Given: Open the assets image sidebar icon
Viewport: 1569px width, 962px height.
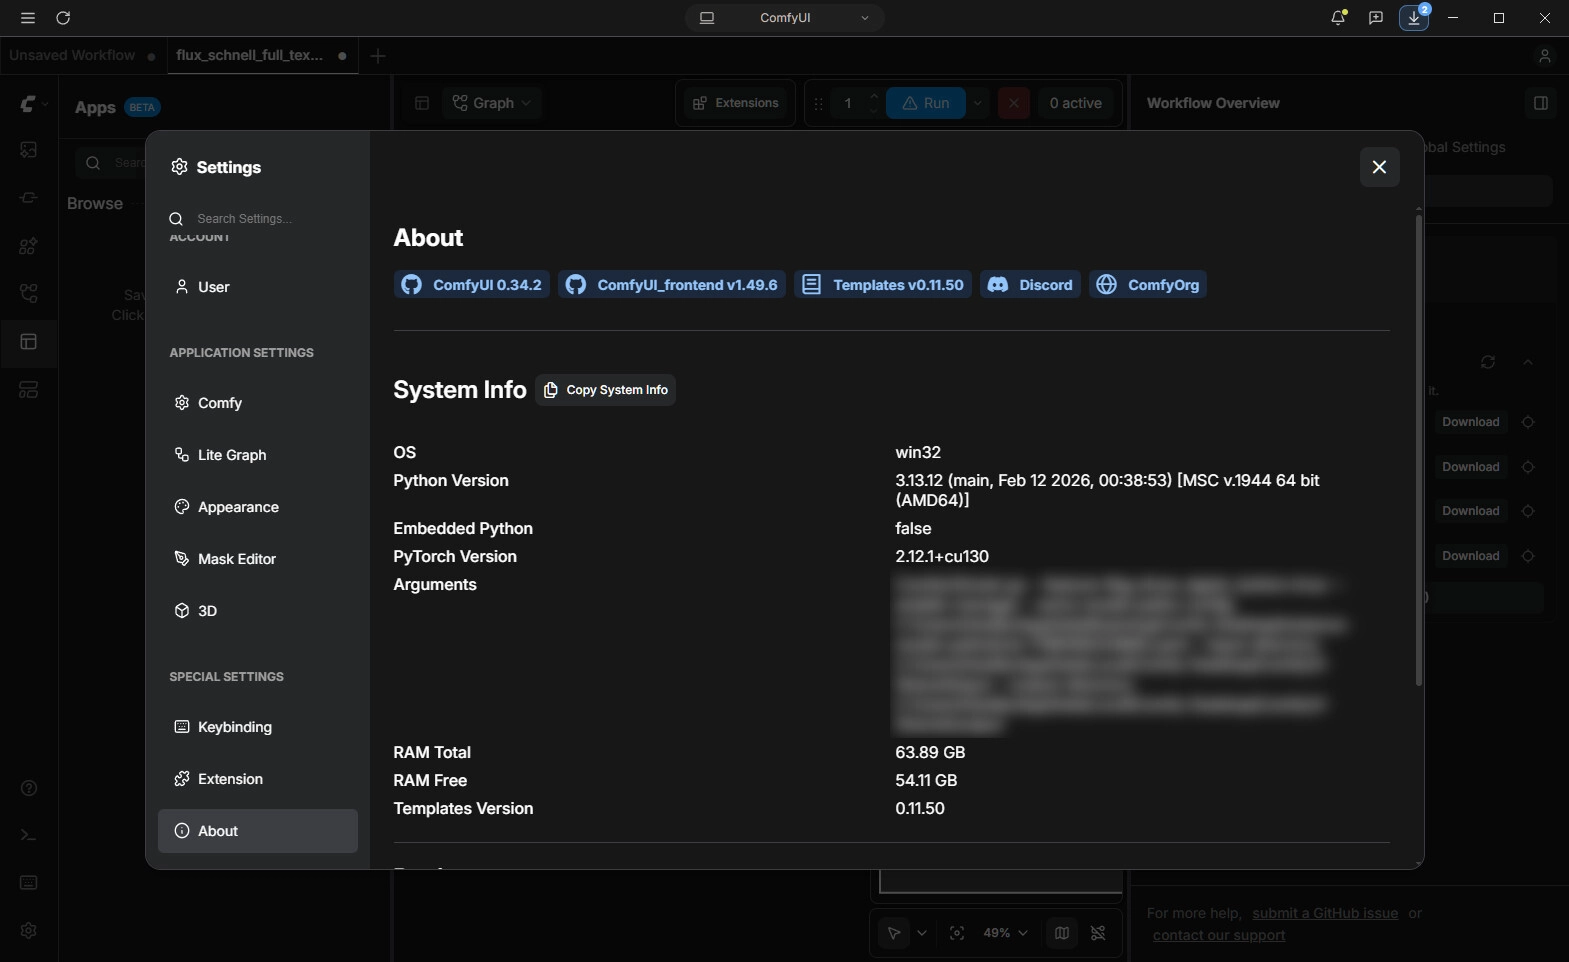Looking at the screenshot, I should click(29, 150).
